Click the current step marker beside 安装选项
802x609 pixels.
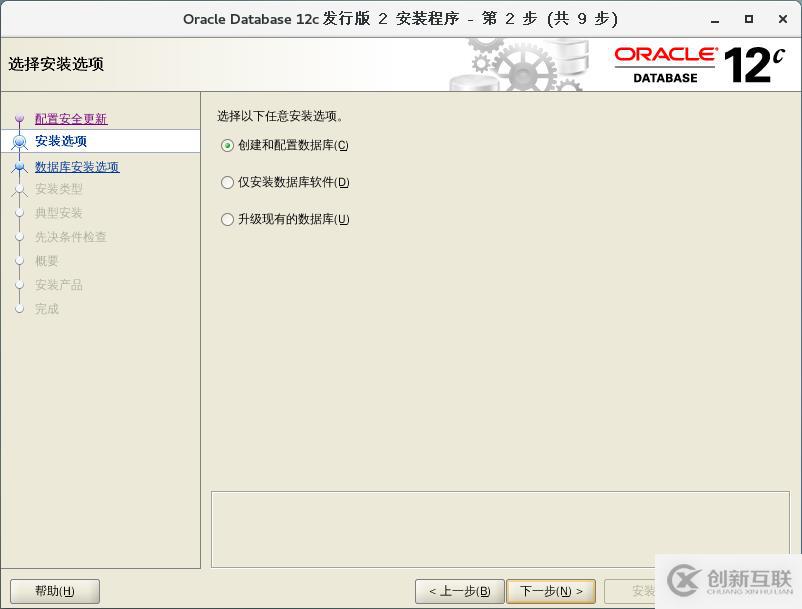[19, 141]
